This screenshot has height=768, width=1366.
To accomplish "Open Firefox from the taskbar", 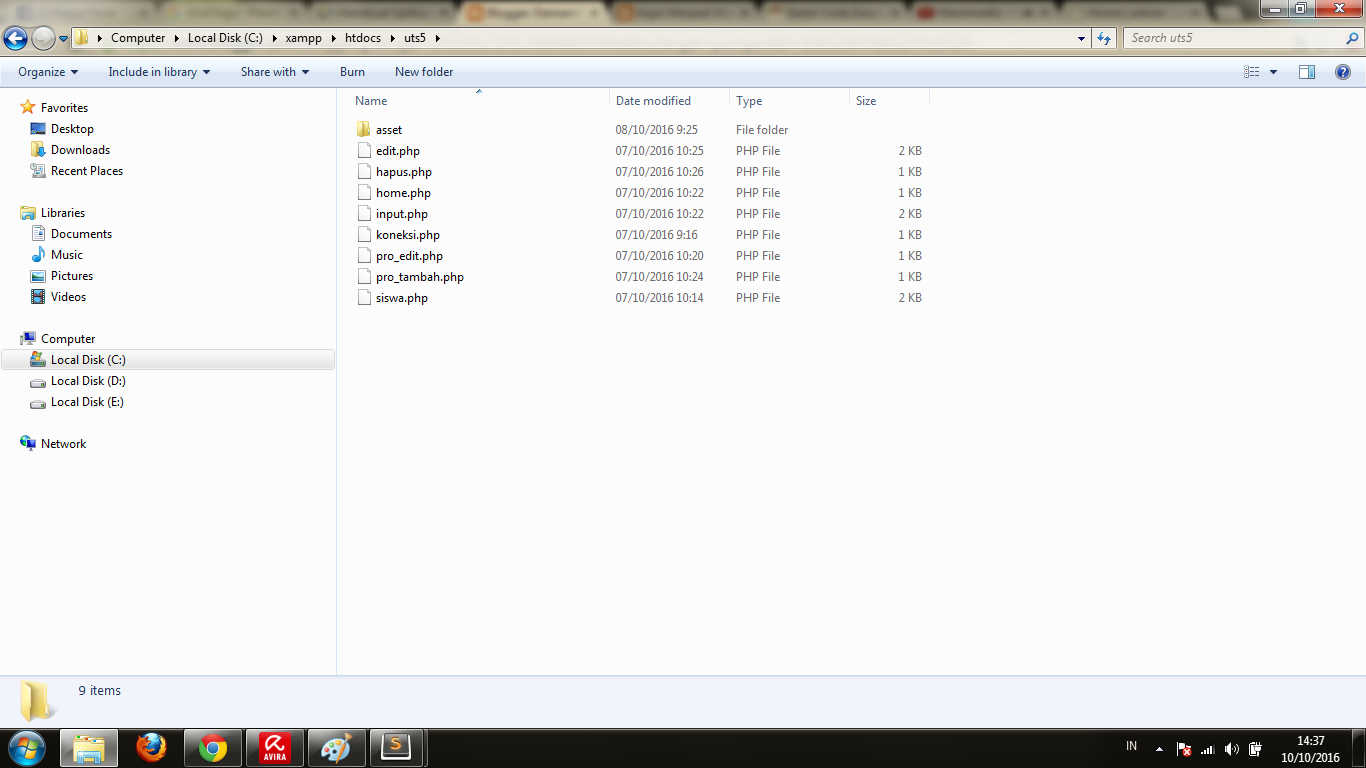I will pyautogui.click(x=151, y=747).
